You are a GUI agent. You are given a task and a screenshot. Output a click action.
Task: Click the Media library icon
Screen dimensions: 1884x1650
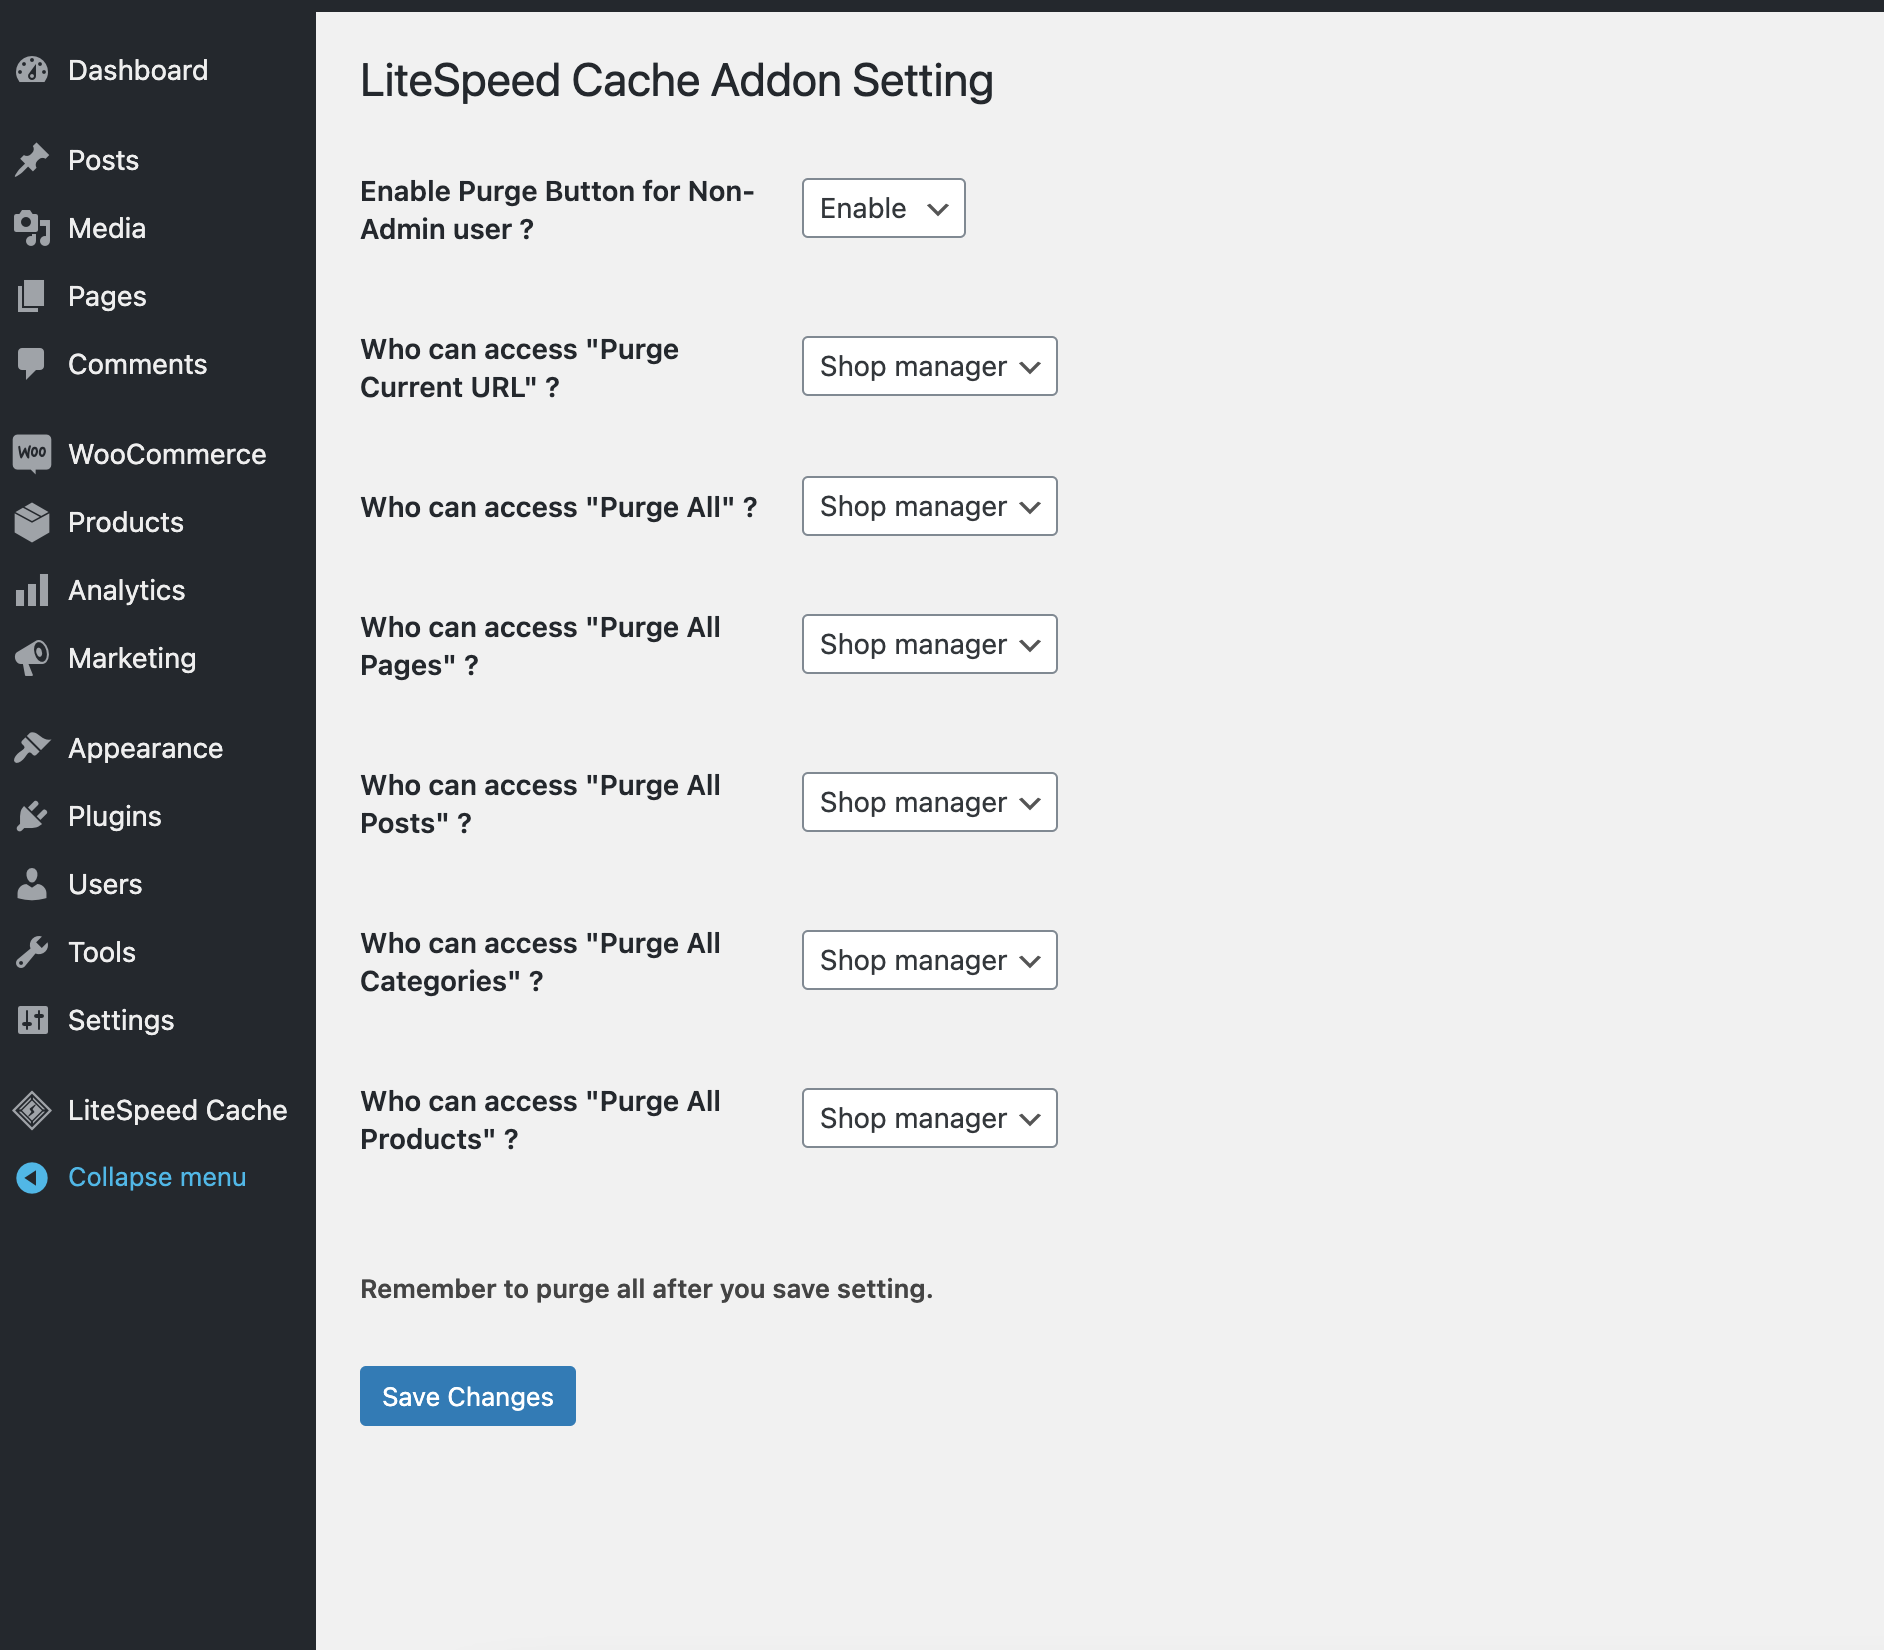[x=32, y=228]
